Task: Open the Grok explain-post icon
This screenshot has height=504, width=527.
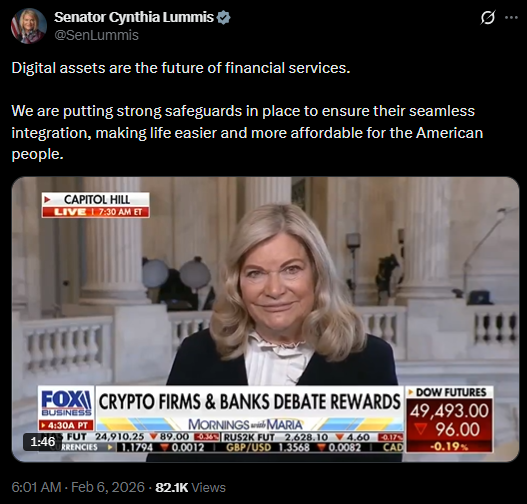Action: (x=487, y=17)
